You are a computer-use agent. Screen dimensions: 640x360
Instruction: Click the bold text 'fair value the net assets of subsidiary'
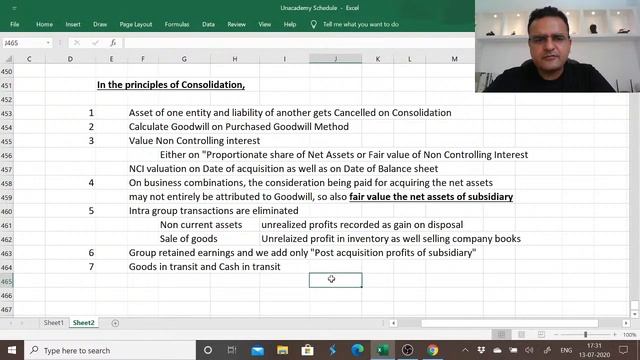click(431, 197)
